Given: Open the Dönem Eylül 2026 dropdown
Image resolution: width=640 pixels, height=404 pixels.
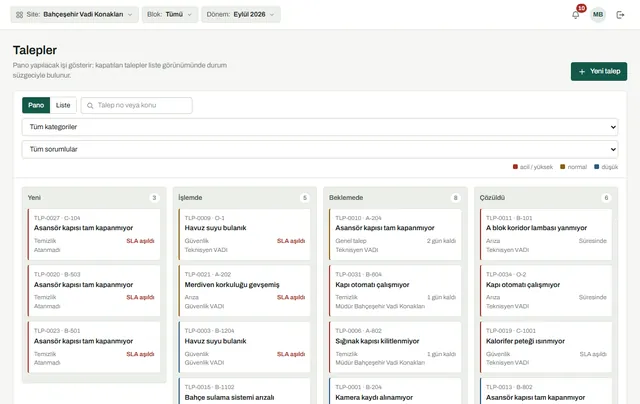Looking at the screenshot, I should [240, 14].
